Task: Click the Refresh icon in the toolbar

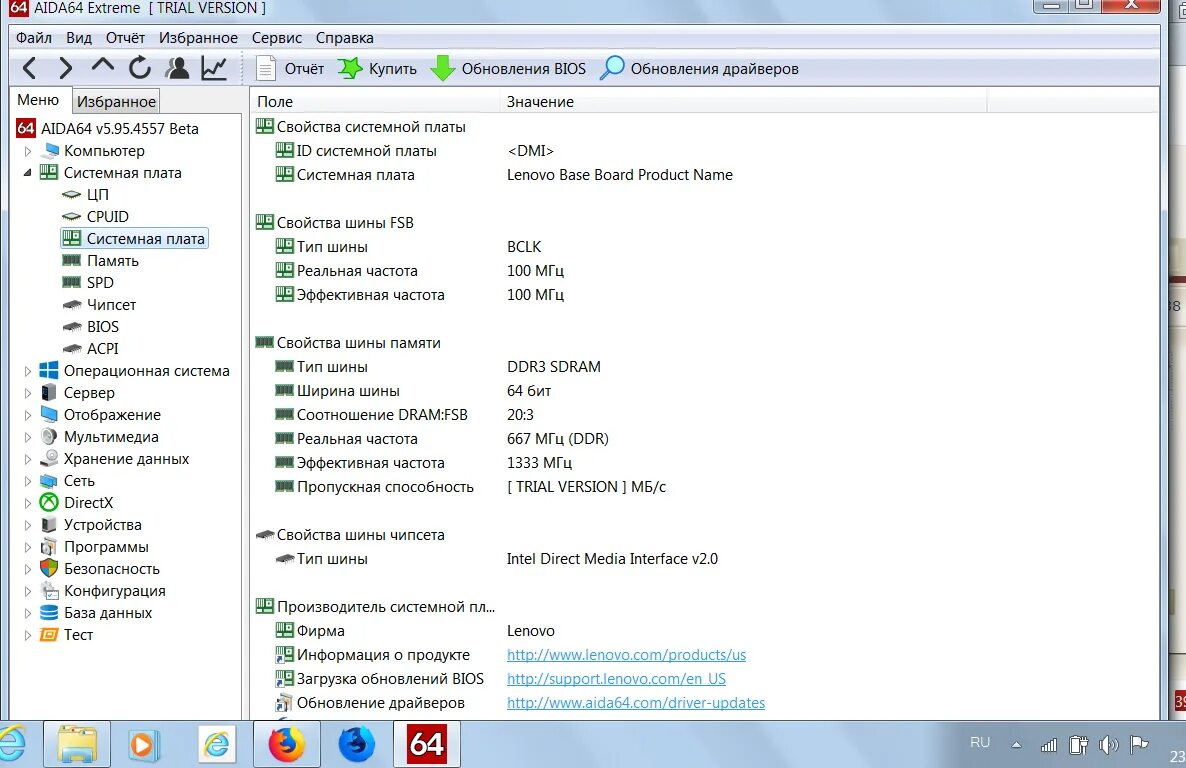Action: 139,68
